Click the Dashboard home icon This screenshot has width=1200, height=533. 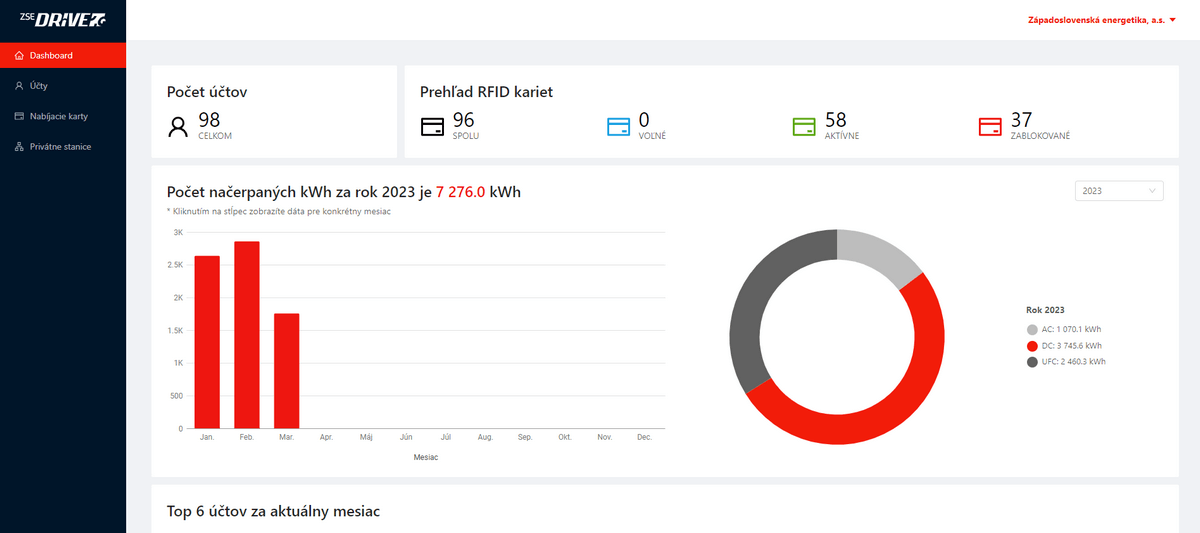tap(19, 56)
